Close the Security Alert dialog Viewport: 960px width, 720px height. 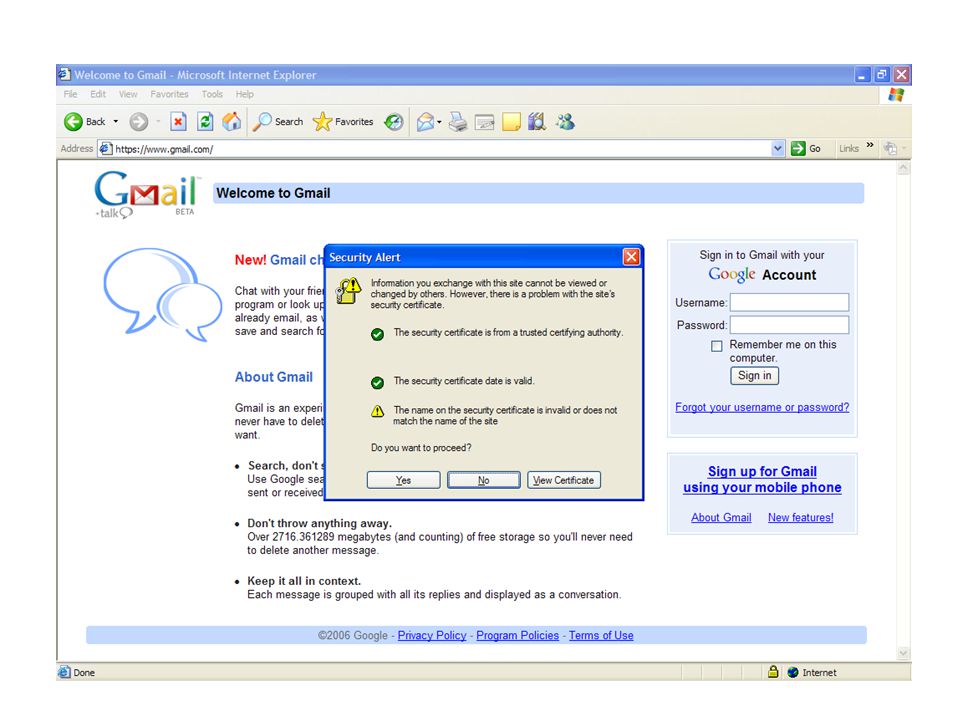(x=631, y=257)
